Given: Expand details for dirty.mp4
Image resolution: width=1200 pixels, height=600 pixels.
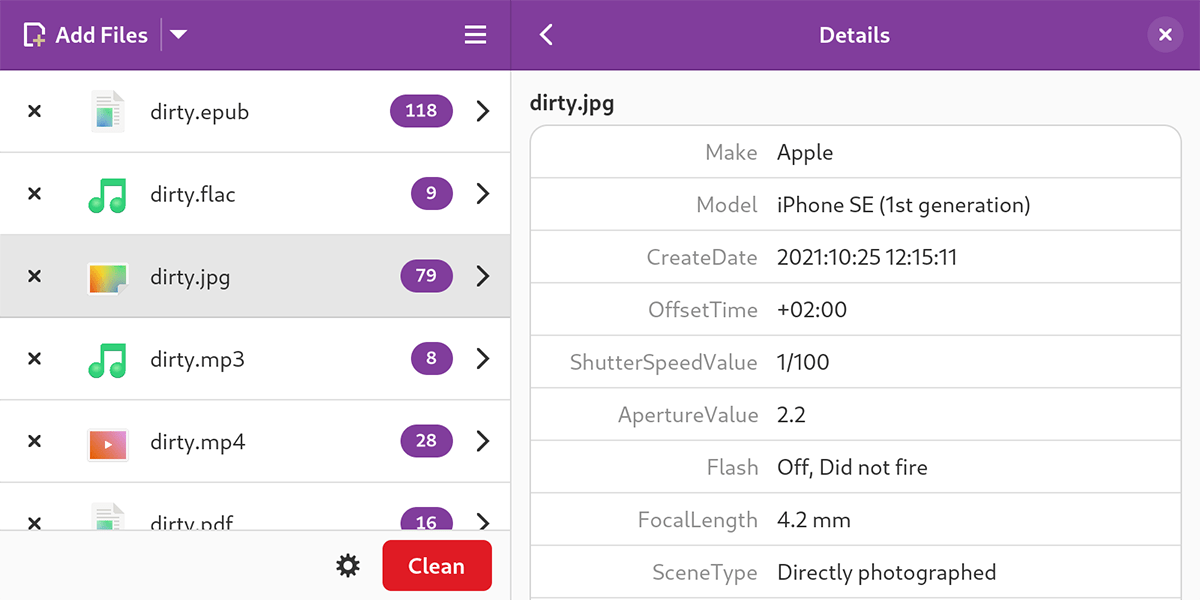Looking at the screenshot, I should click(483, 442).
